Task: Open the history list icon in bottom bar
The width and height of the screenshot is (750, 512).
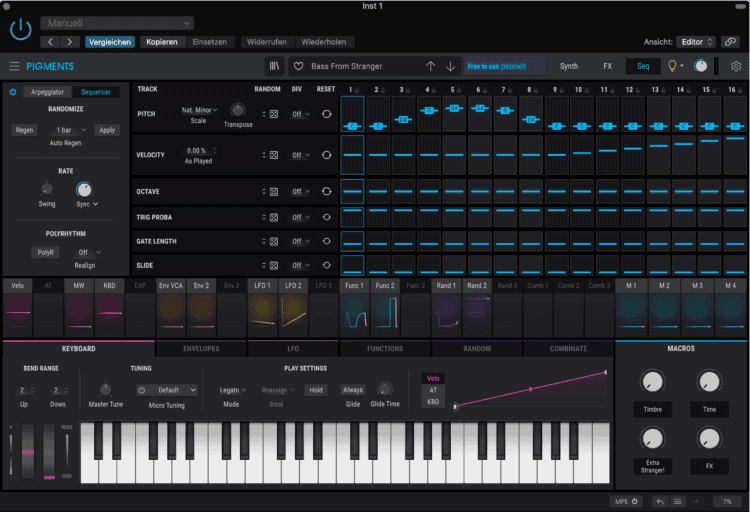Action: pos(677,501)
